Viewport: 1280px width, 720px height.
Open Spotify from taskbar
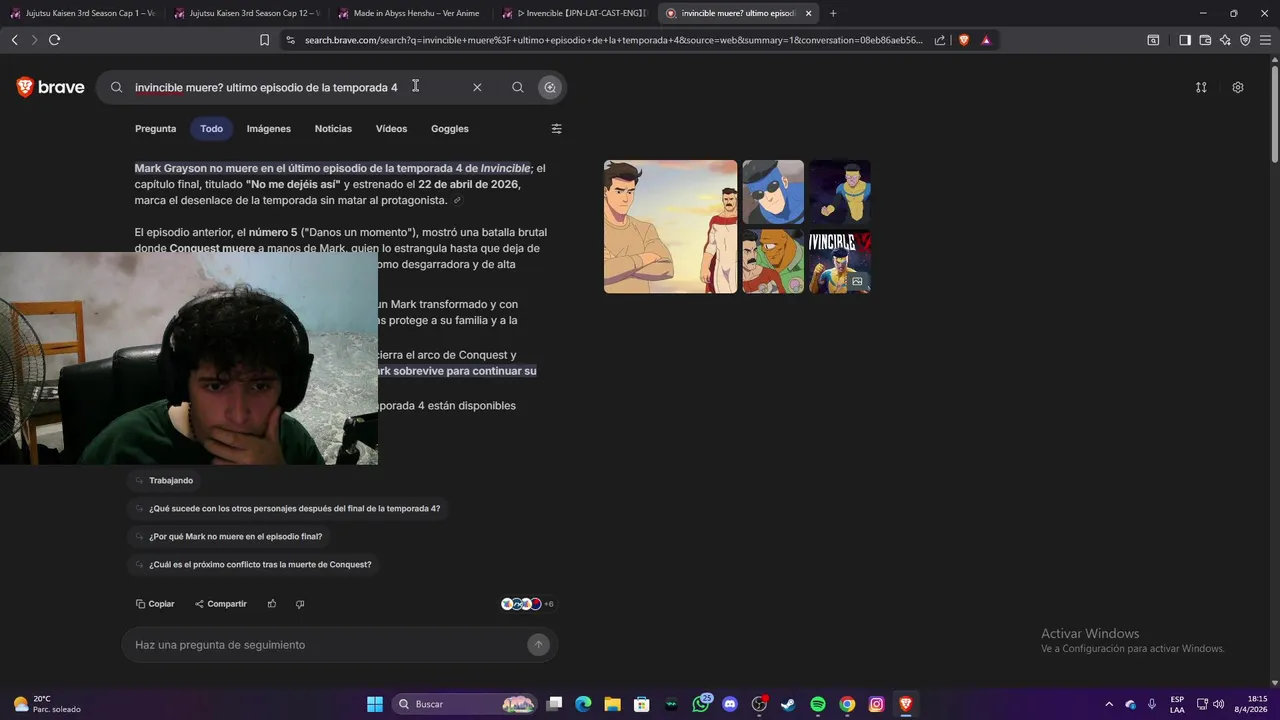click(818, 704)
